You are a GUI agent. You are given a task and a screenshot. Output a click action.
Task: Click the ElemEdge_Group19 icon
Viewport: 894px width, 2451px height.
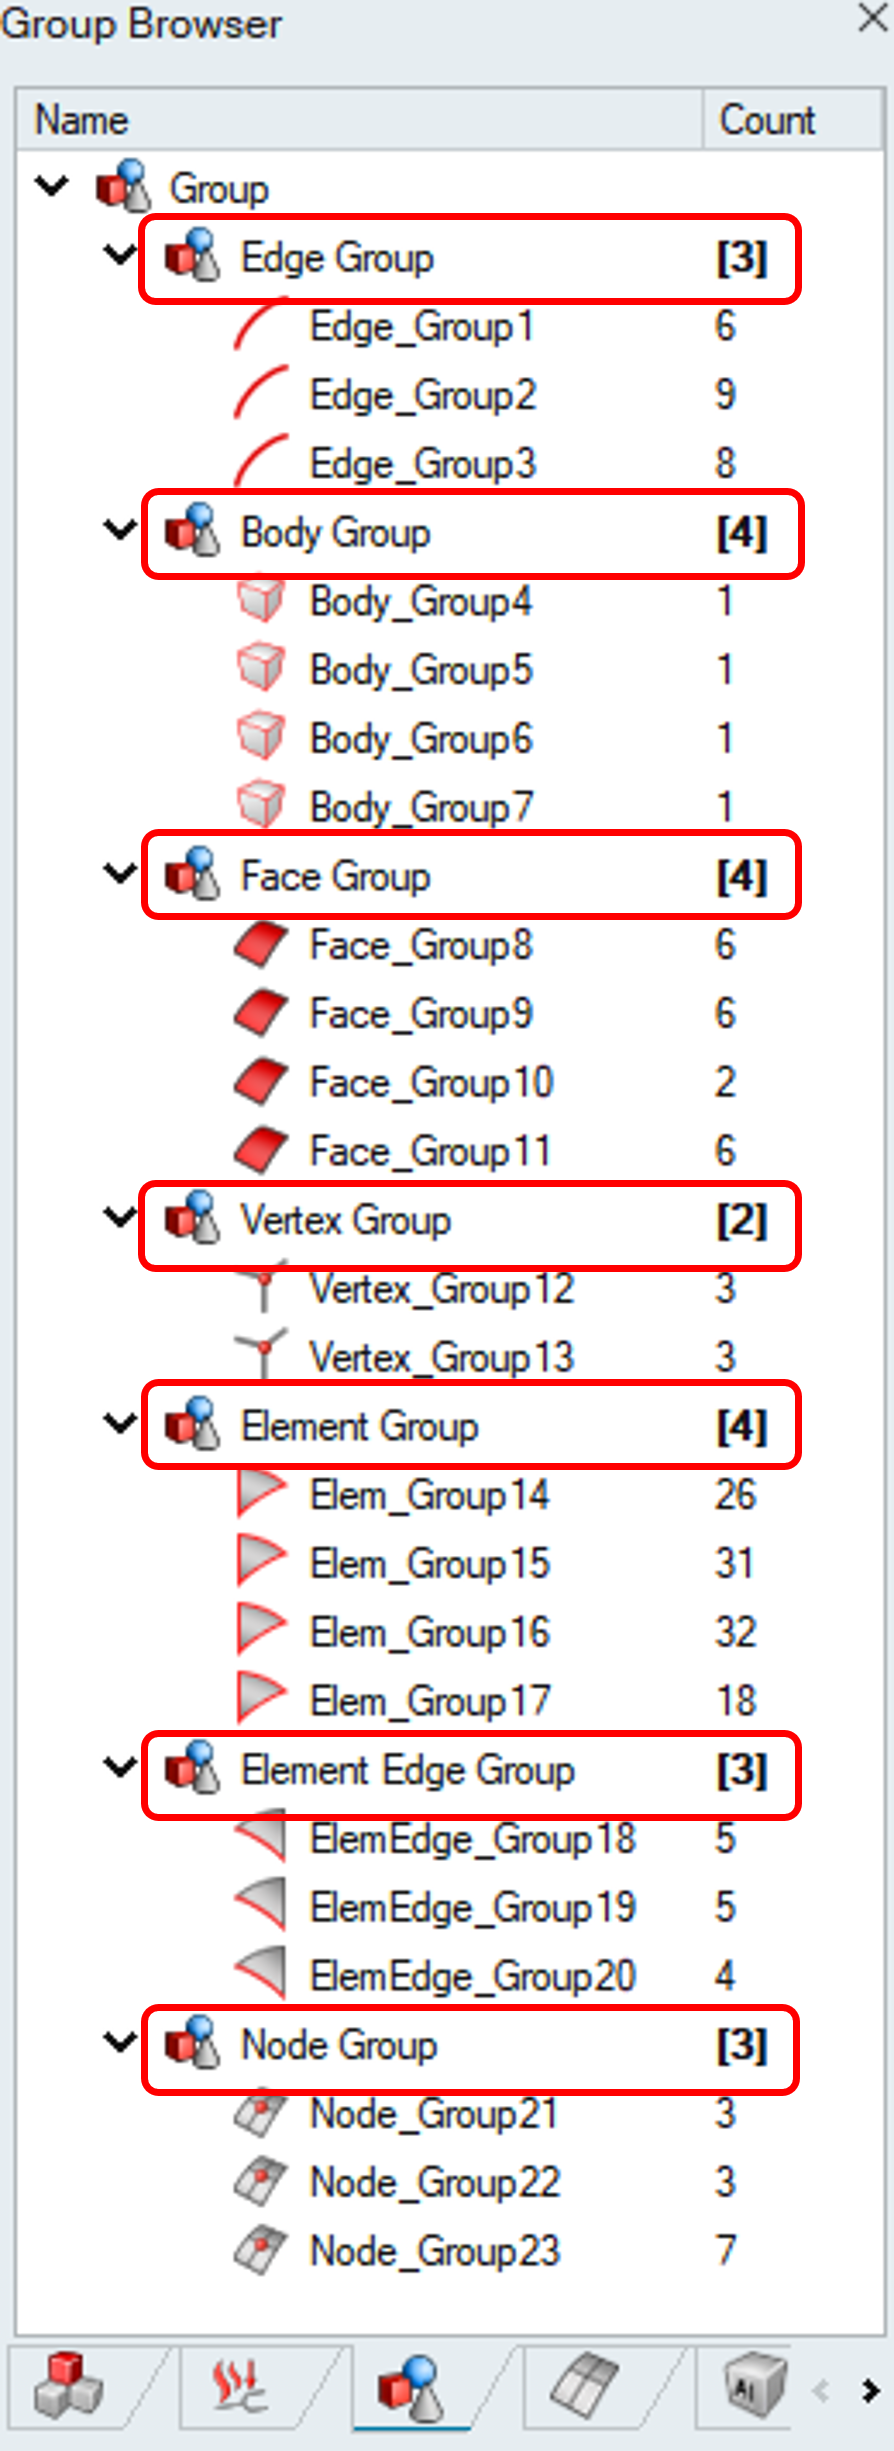click(x=261, y=1906)
